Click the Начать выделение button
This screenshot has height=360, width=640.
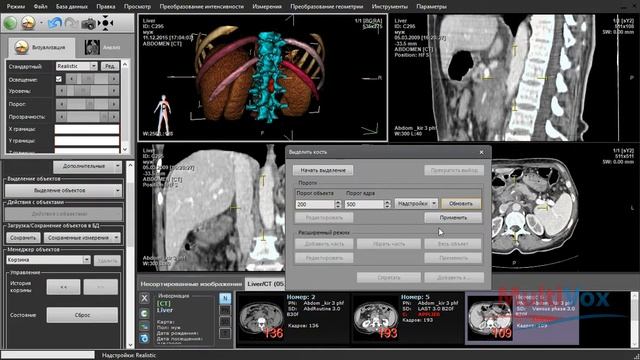tap(323, 170)
